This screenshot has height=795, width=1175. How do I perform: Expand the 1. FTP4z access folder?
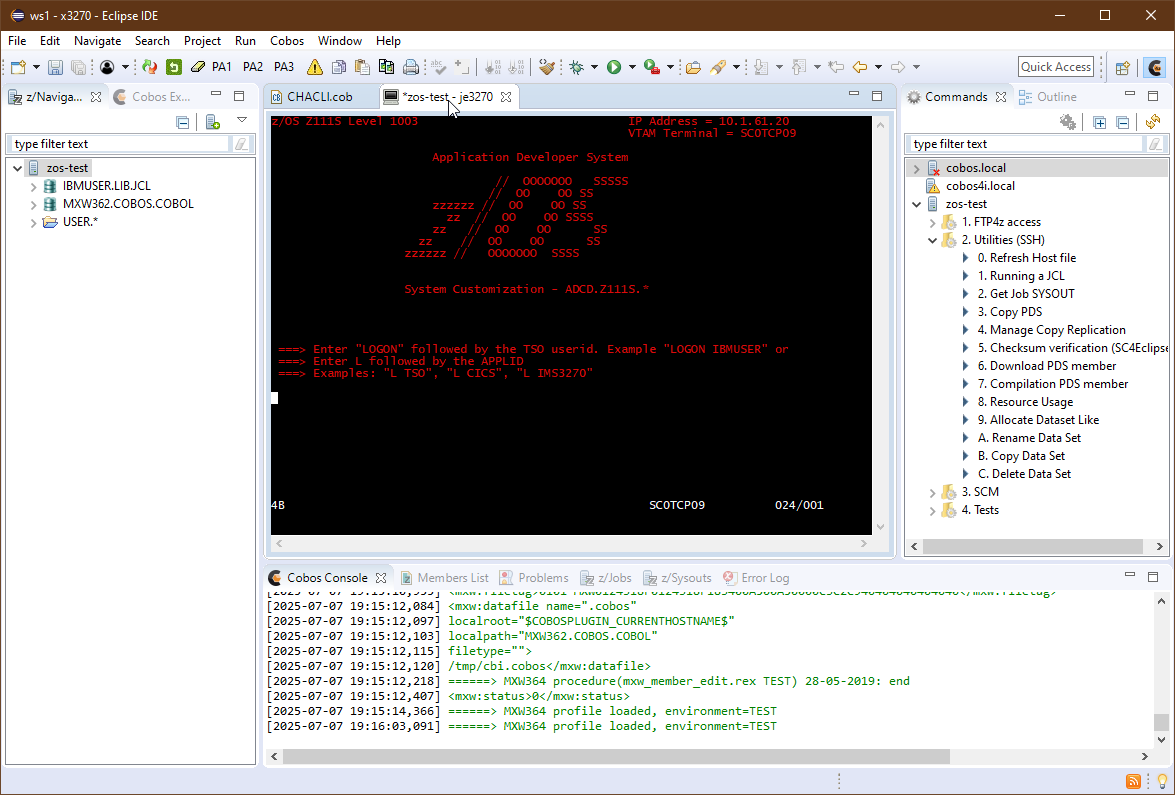pos(932,223)
